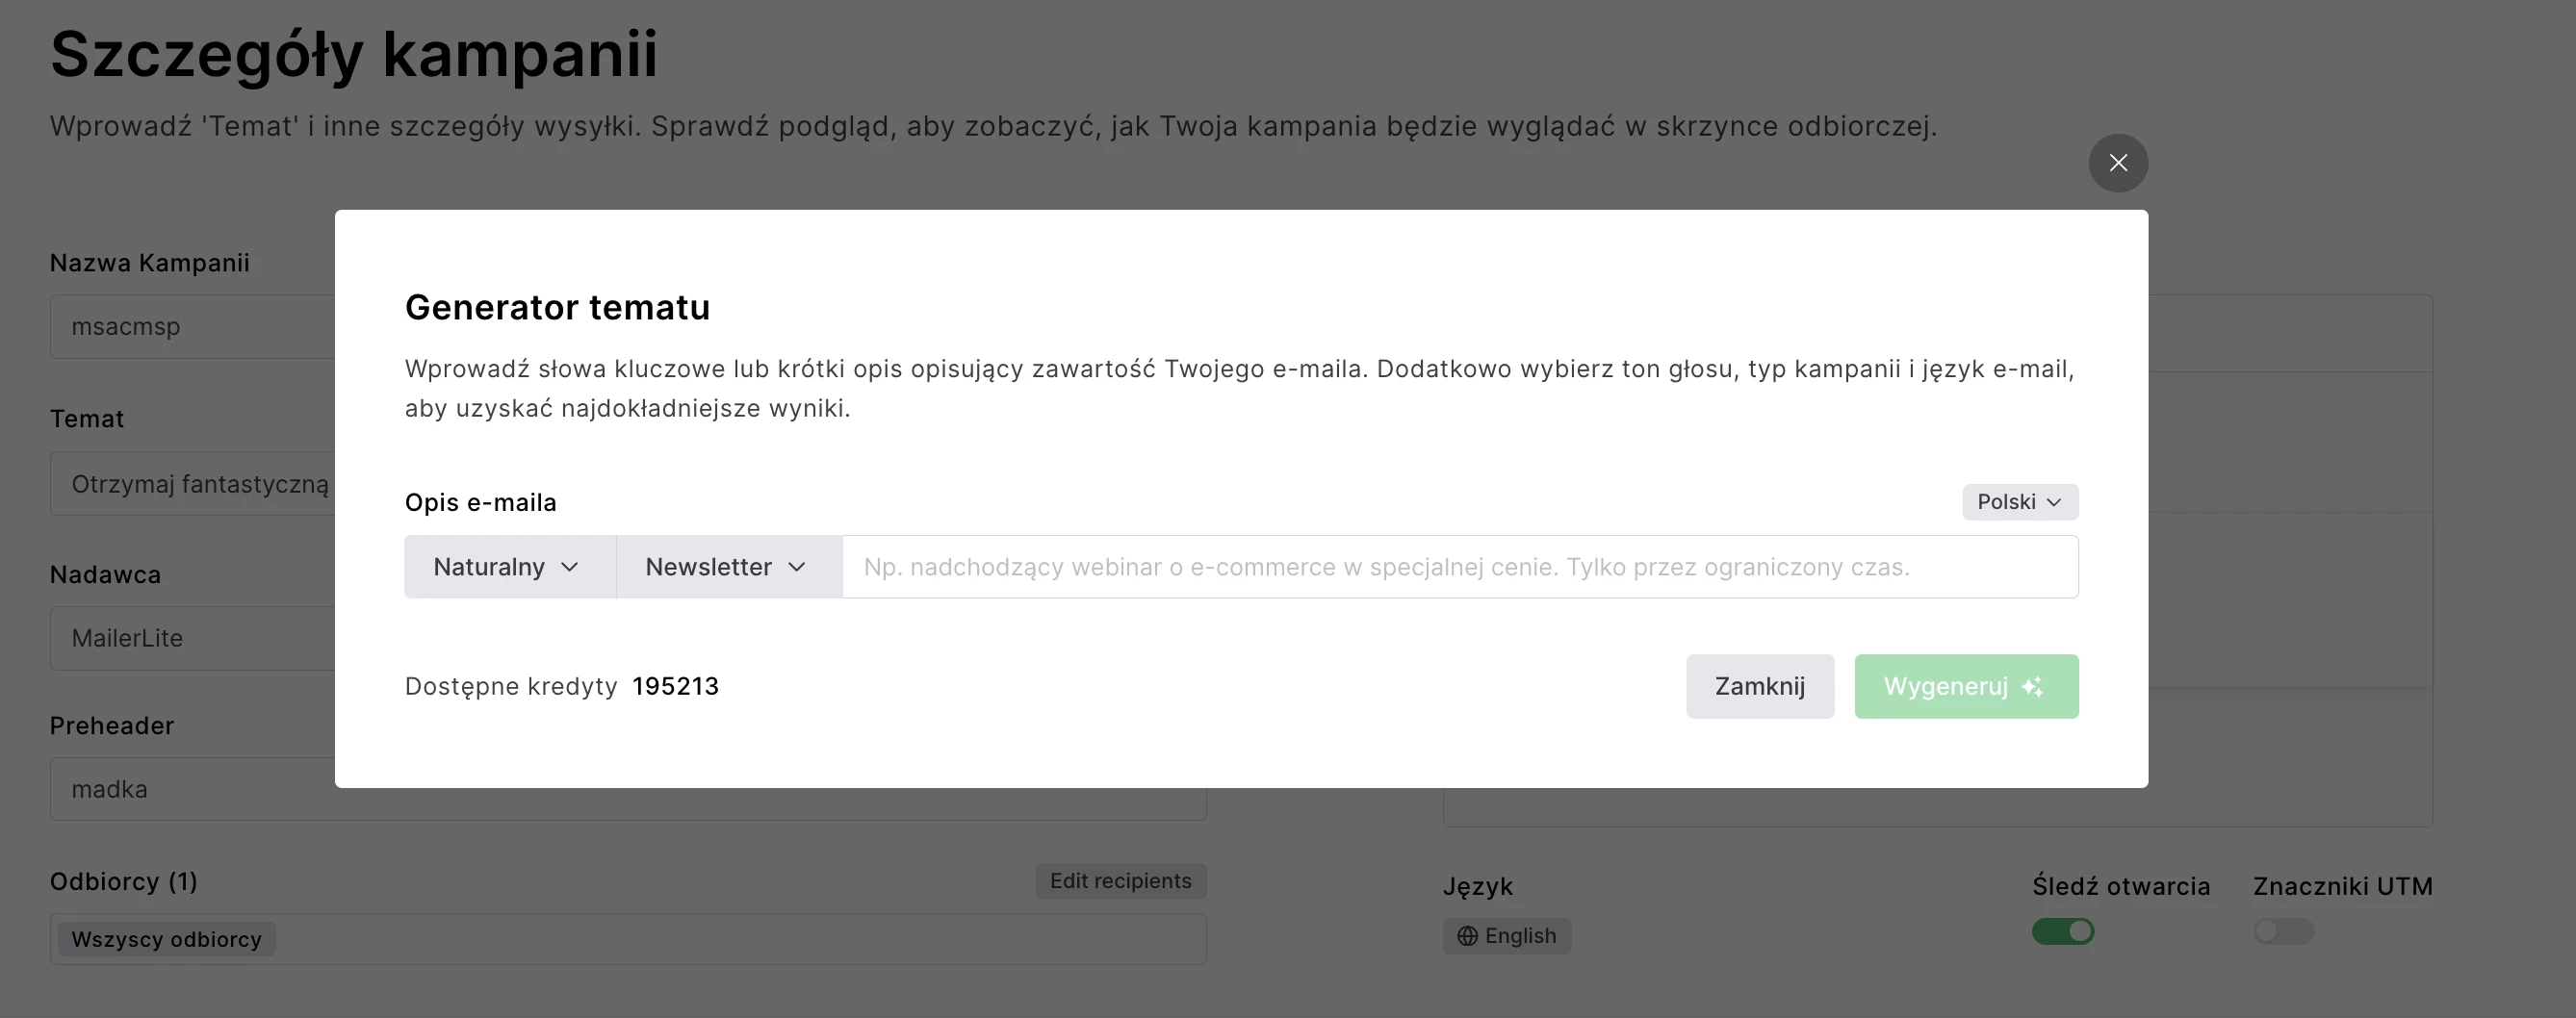Select the English language button
Viewport: 2576px width, 1018px height.
[1506, 936]
